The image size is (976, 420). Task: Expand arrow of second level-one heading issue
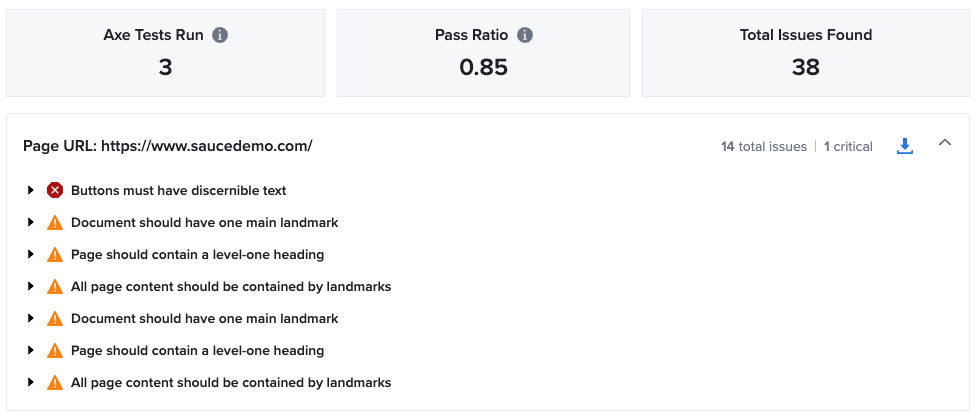(32, 350)
